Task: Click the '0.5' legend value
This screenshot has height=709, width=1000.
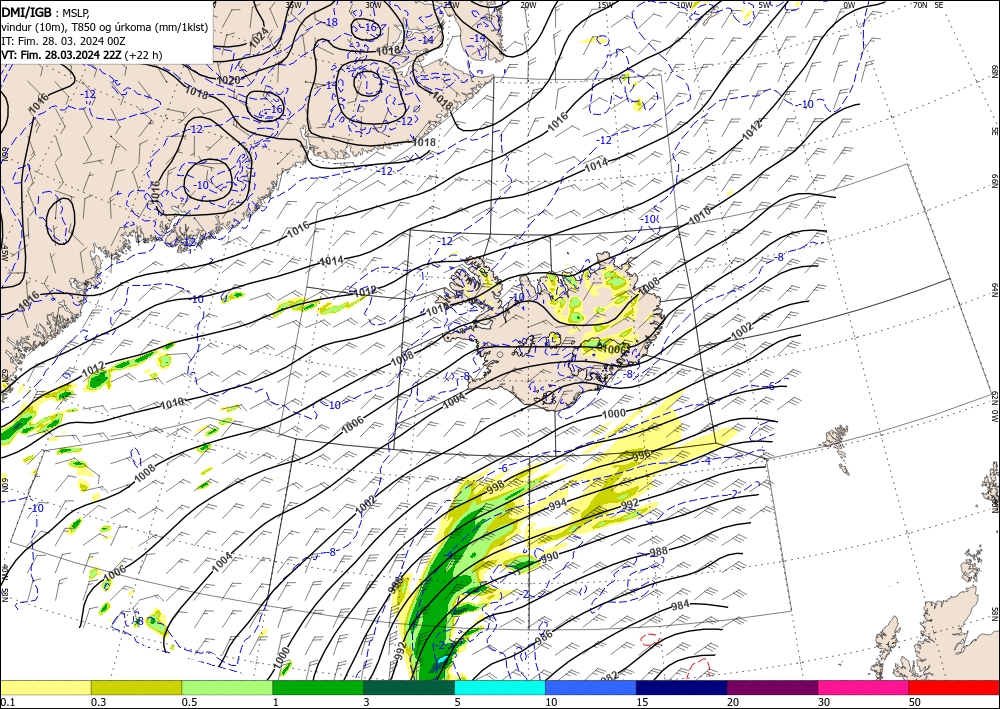Action: [x=189, y=702]
